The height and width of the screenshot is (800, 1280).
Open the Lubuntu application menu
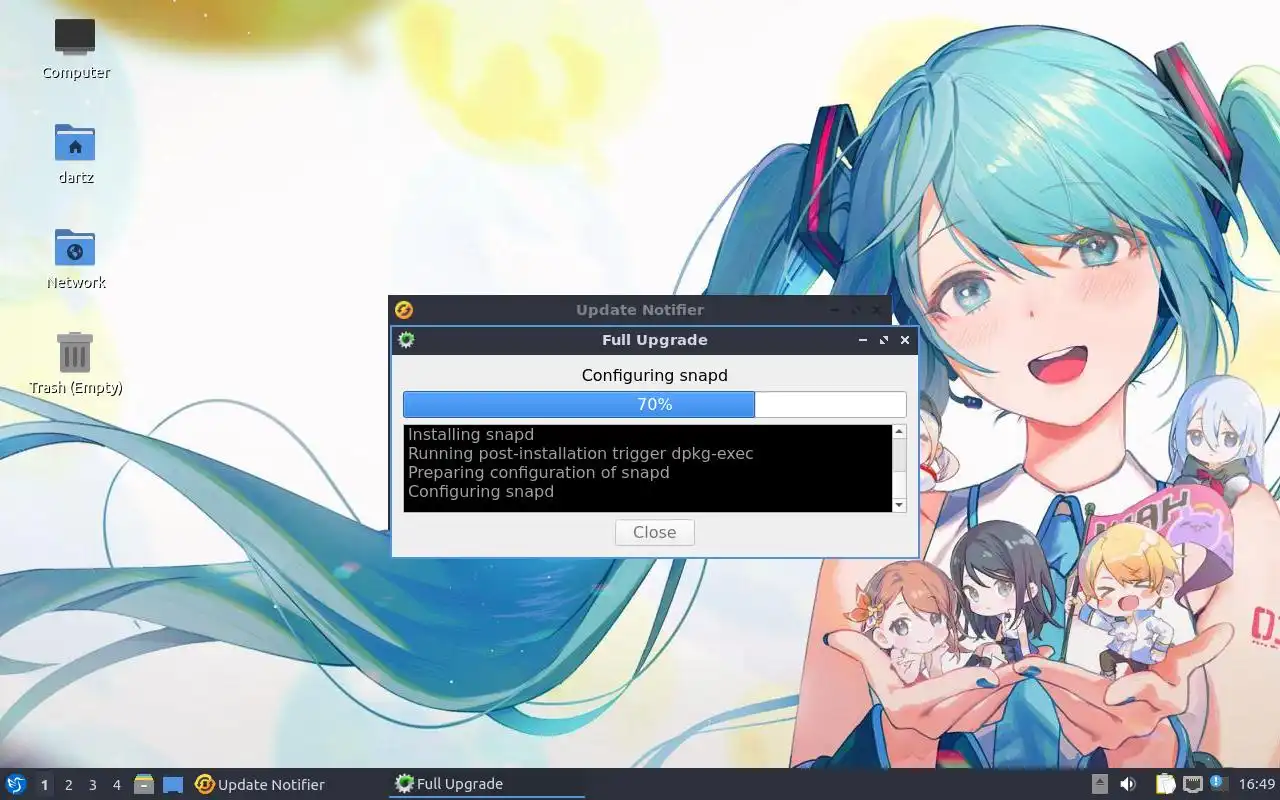point(16,784)
